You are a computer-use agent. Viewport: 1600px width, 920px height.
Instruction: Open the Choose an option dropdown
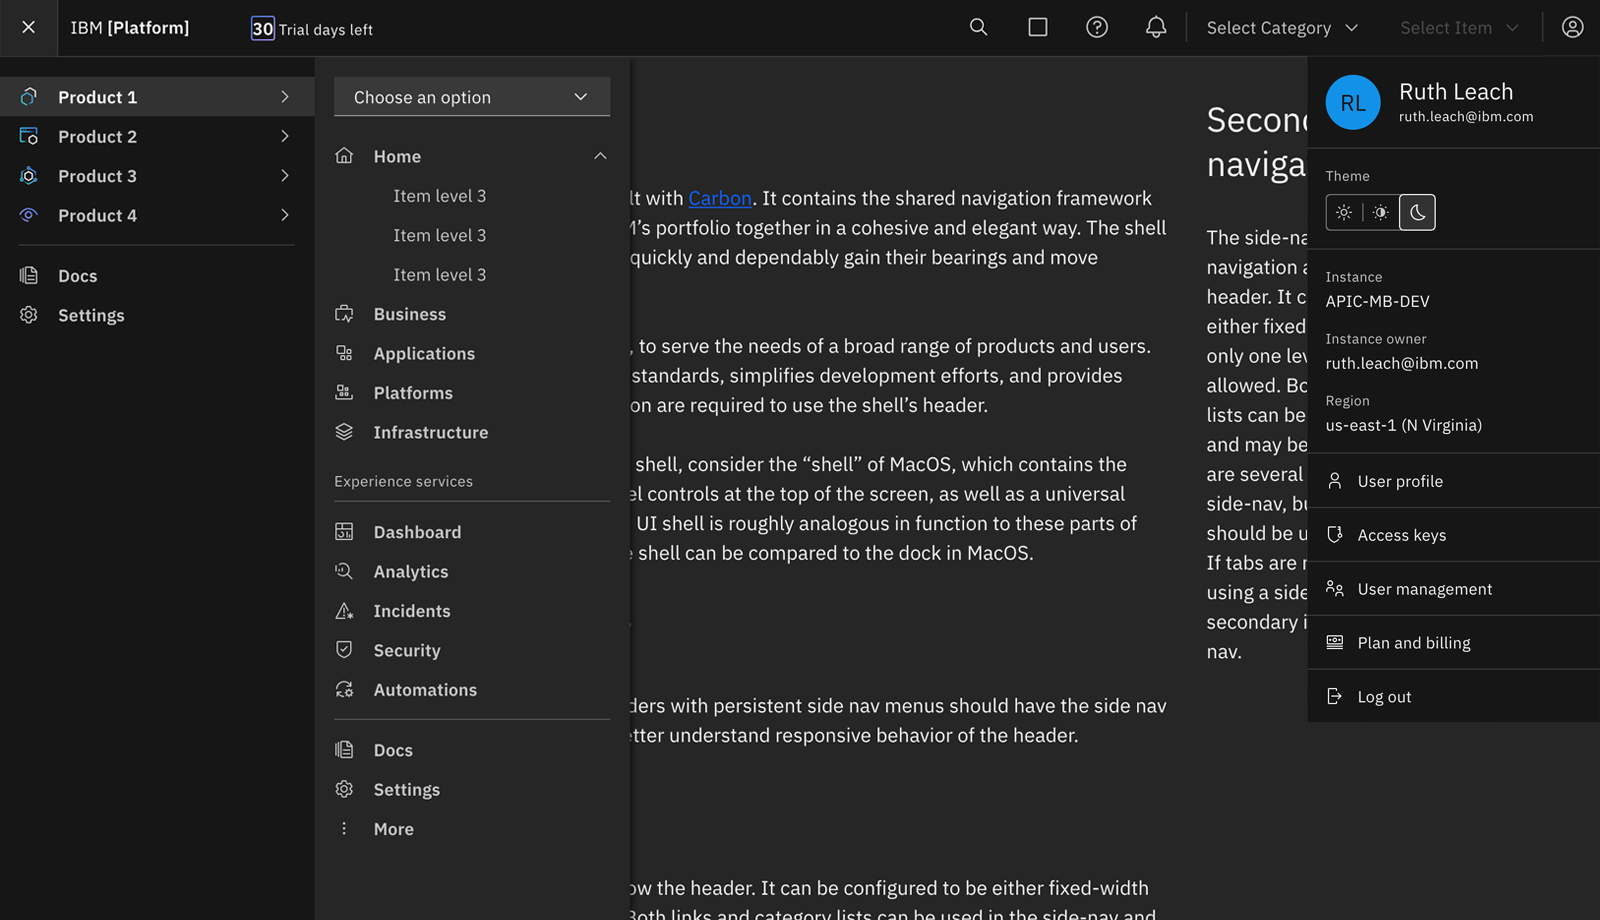pos(472,97)
